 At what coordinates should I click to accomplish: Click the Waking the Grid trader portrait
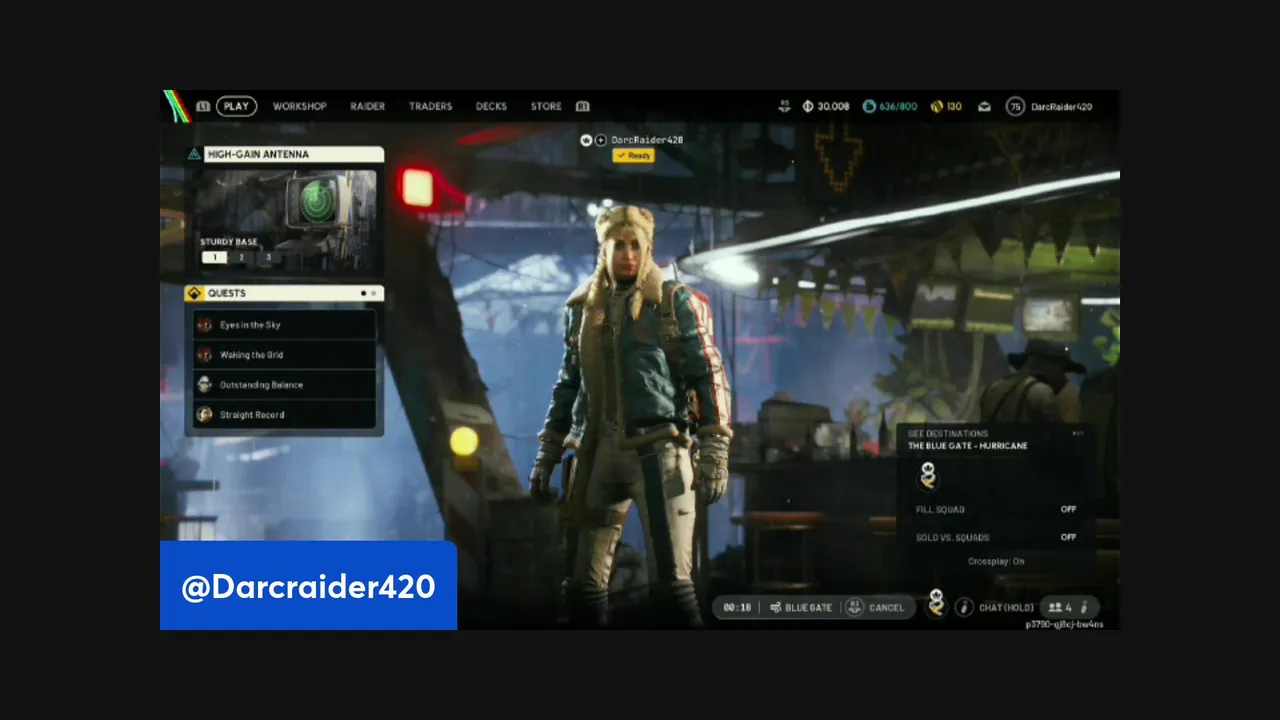coord(205,355)
